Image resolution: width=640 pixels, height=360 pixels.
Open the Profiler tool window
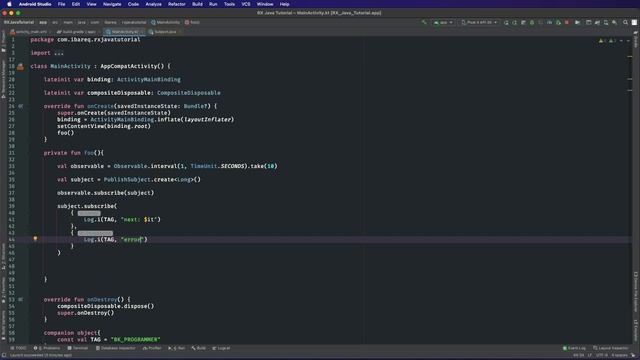click(x=152, y=348)
